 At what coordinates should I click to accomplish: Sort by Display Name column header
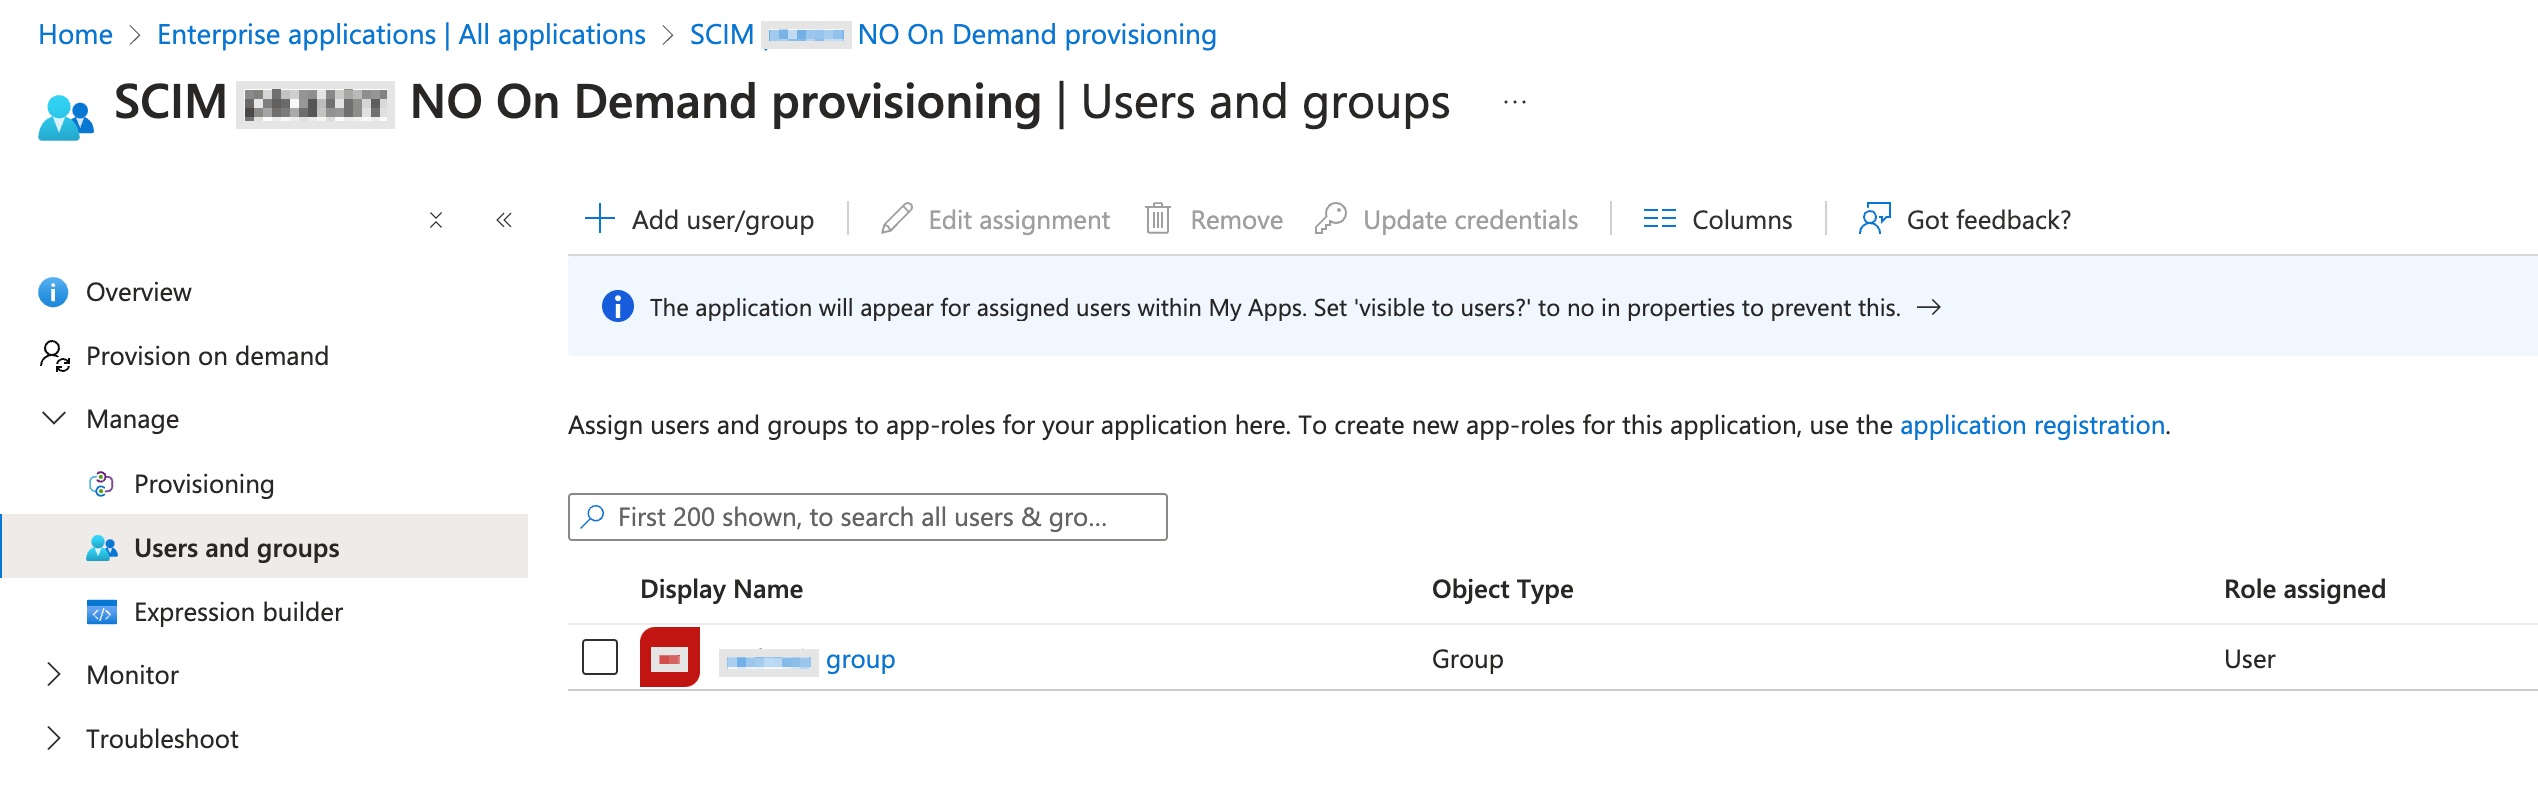point(721,589)
